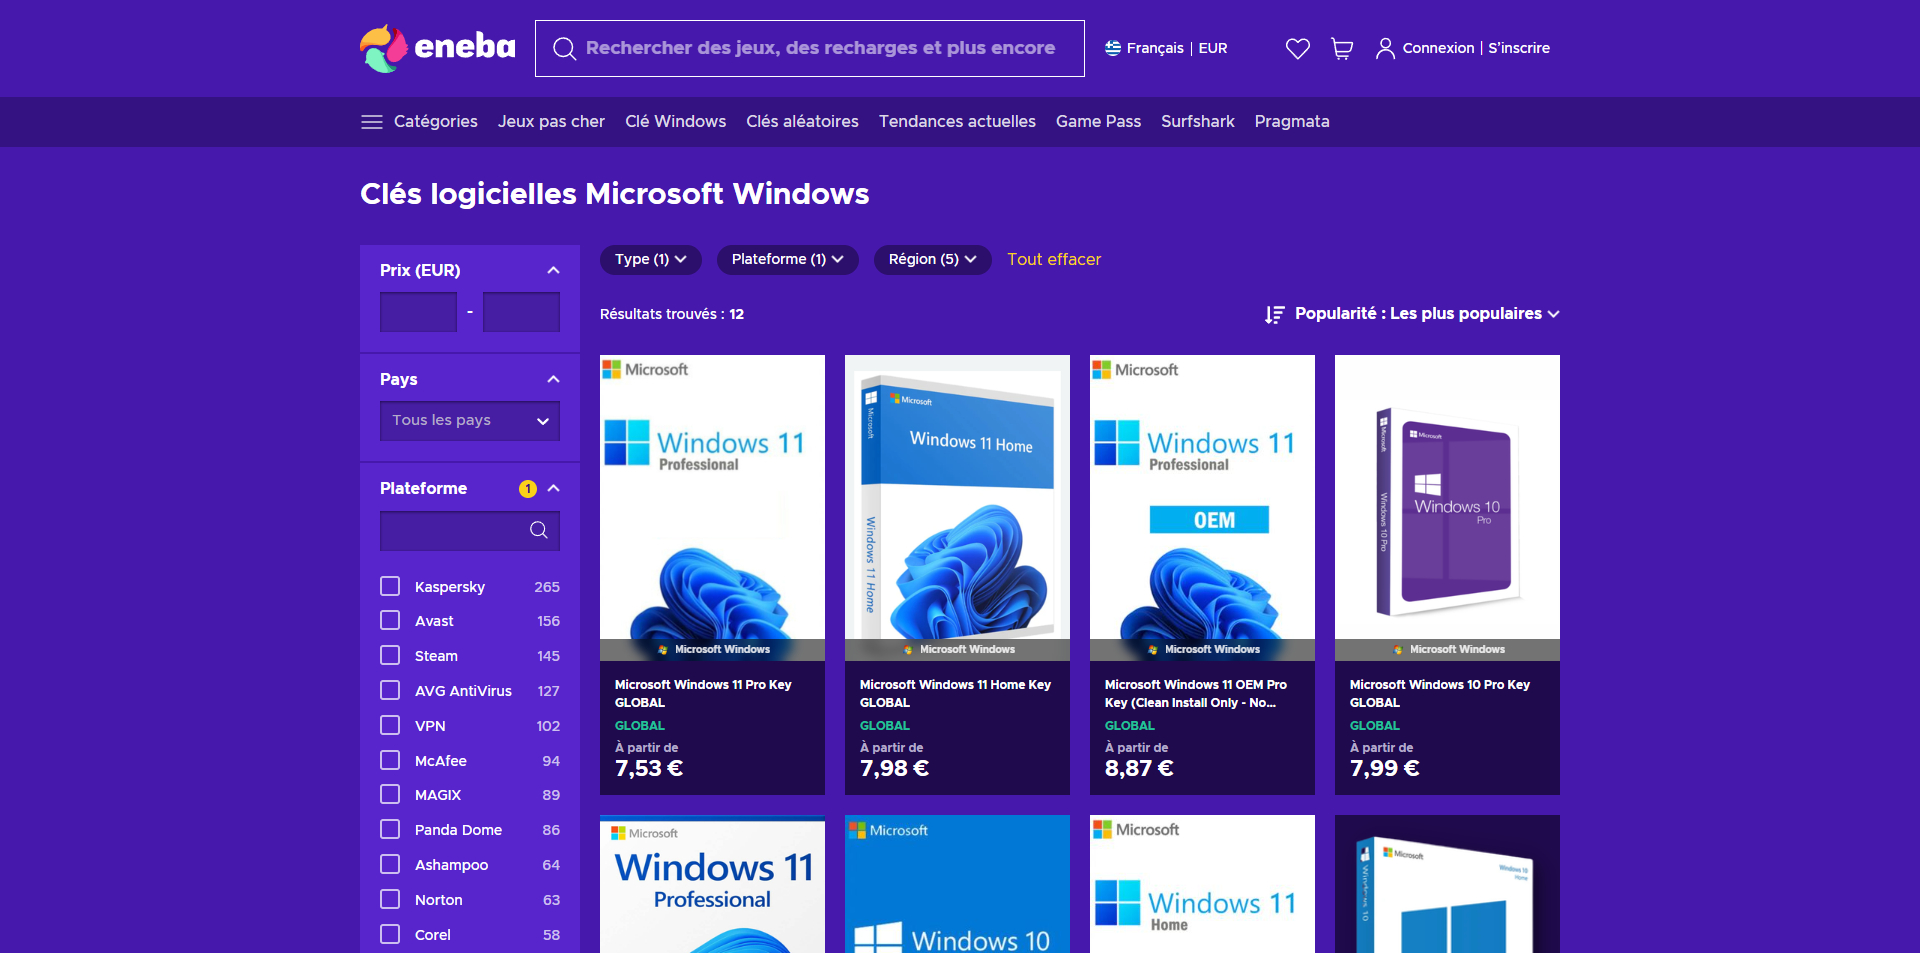1920x953 pixels.
Task: Go to Clé Windows menu item
Action: (x=675, y=122)
